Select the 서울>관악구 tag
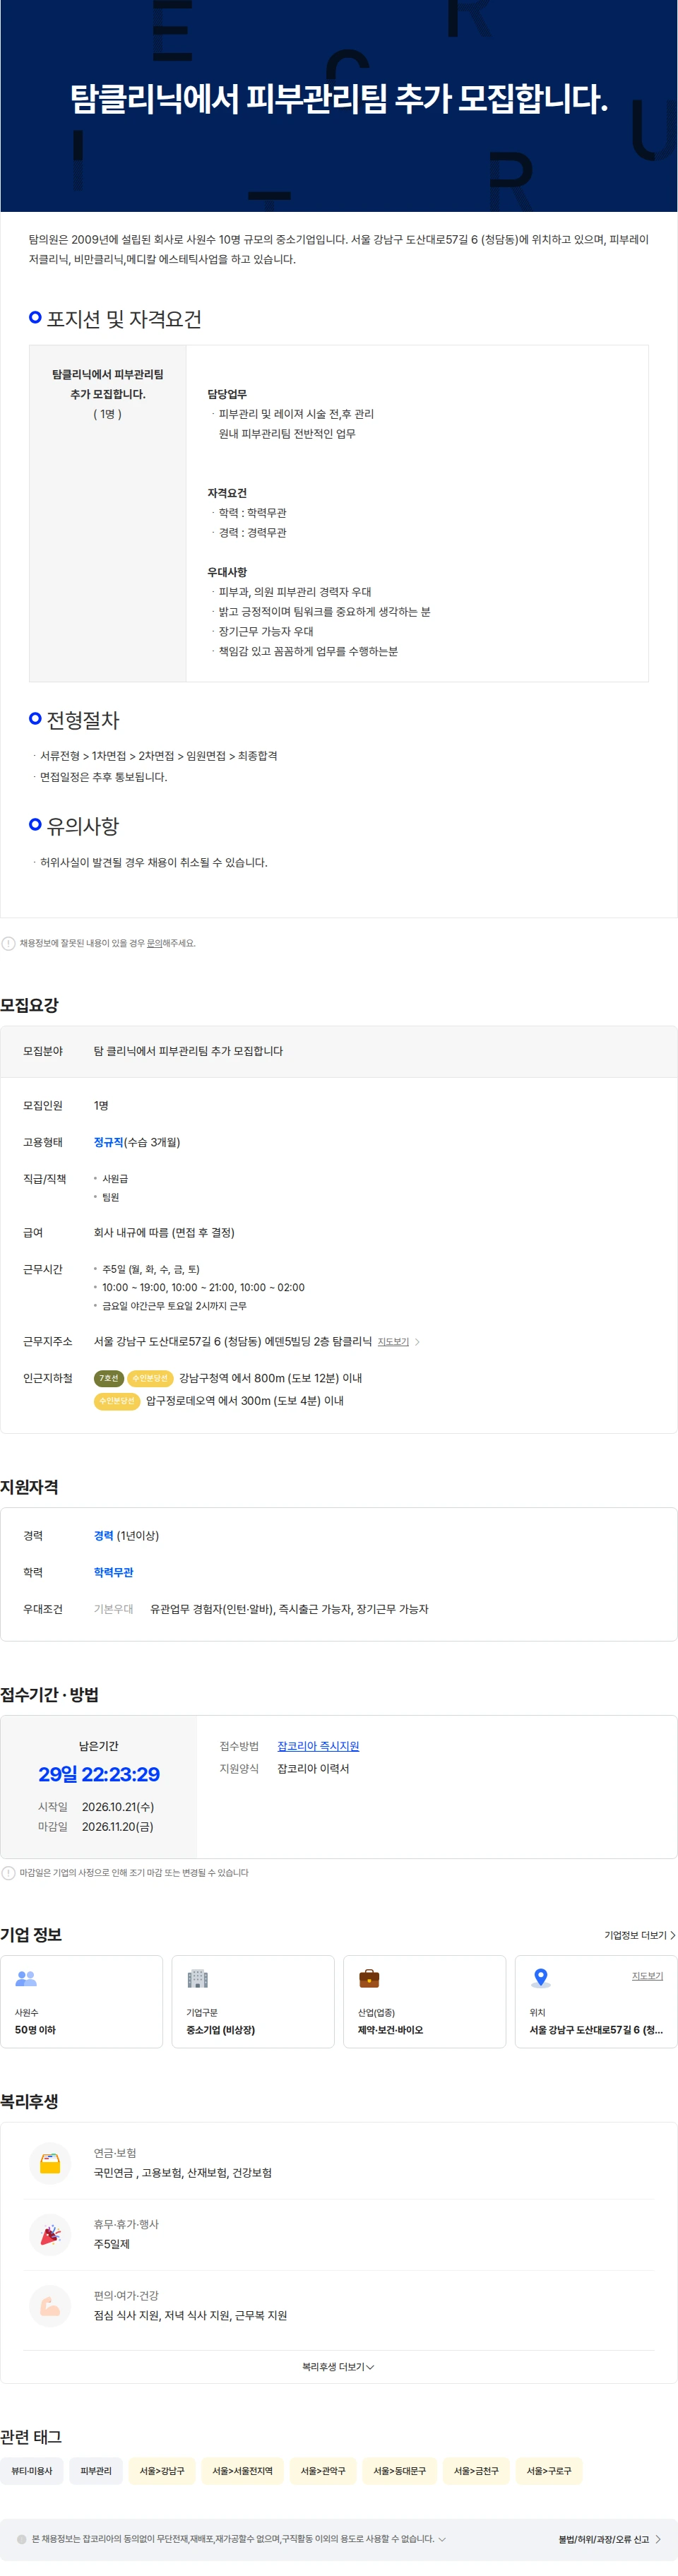This screenshot has height=2576, width=678. pyautogui.click(x=323, y=2471)
